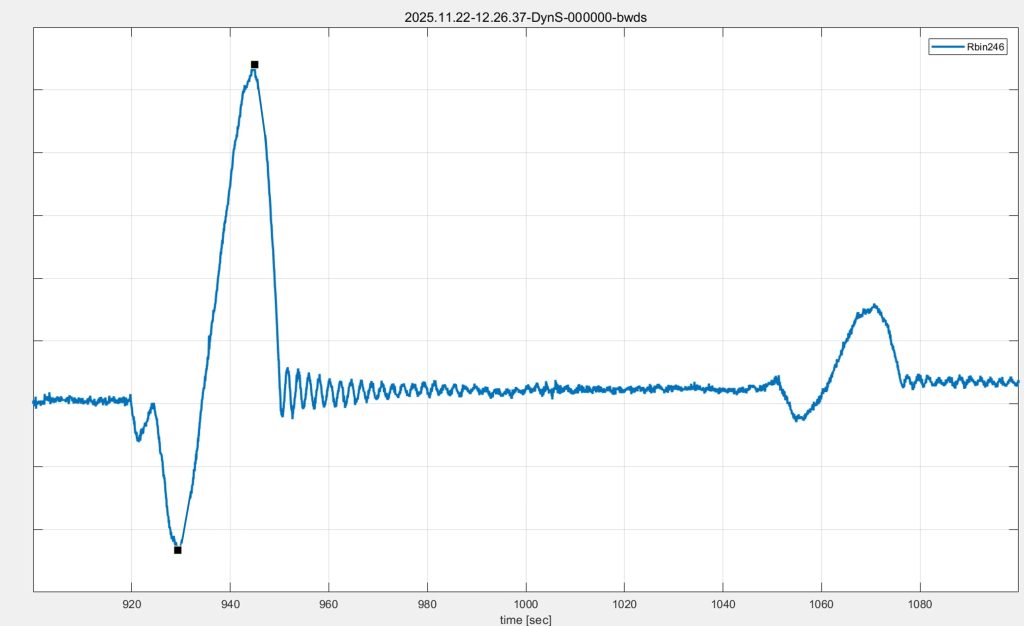Click the small bump on the curve between 920 and 930

[152, 405]
